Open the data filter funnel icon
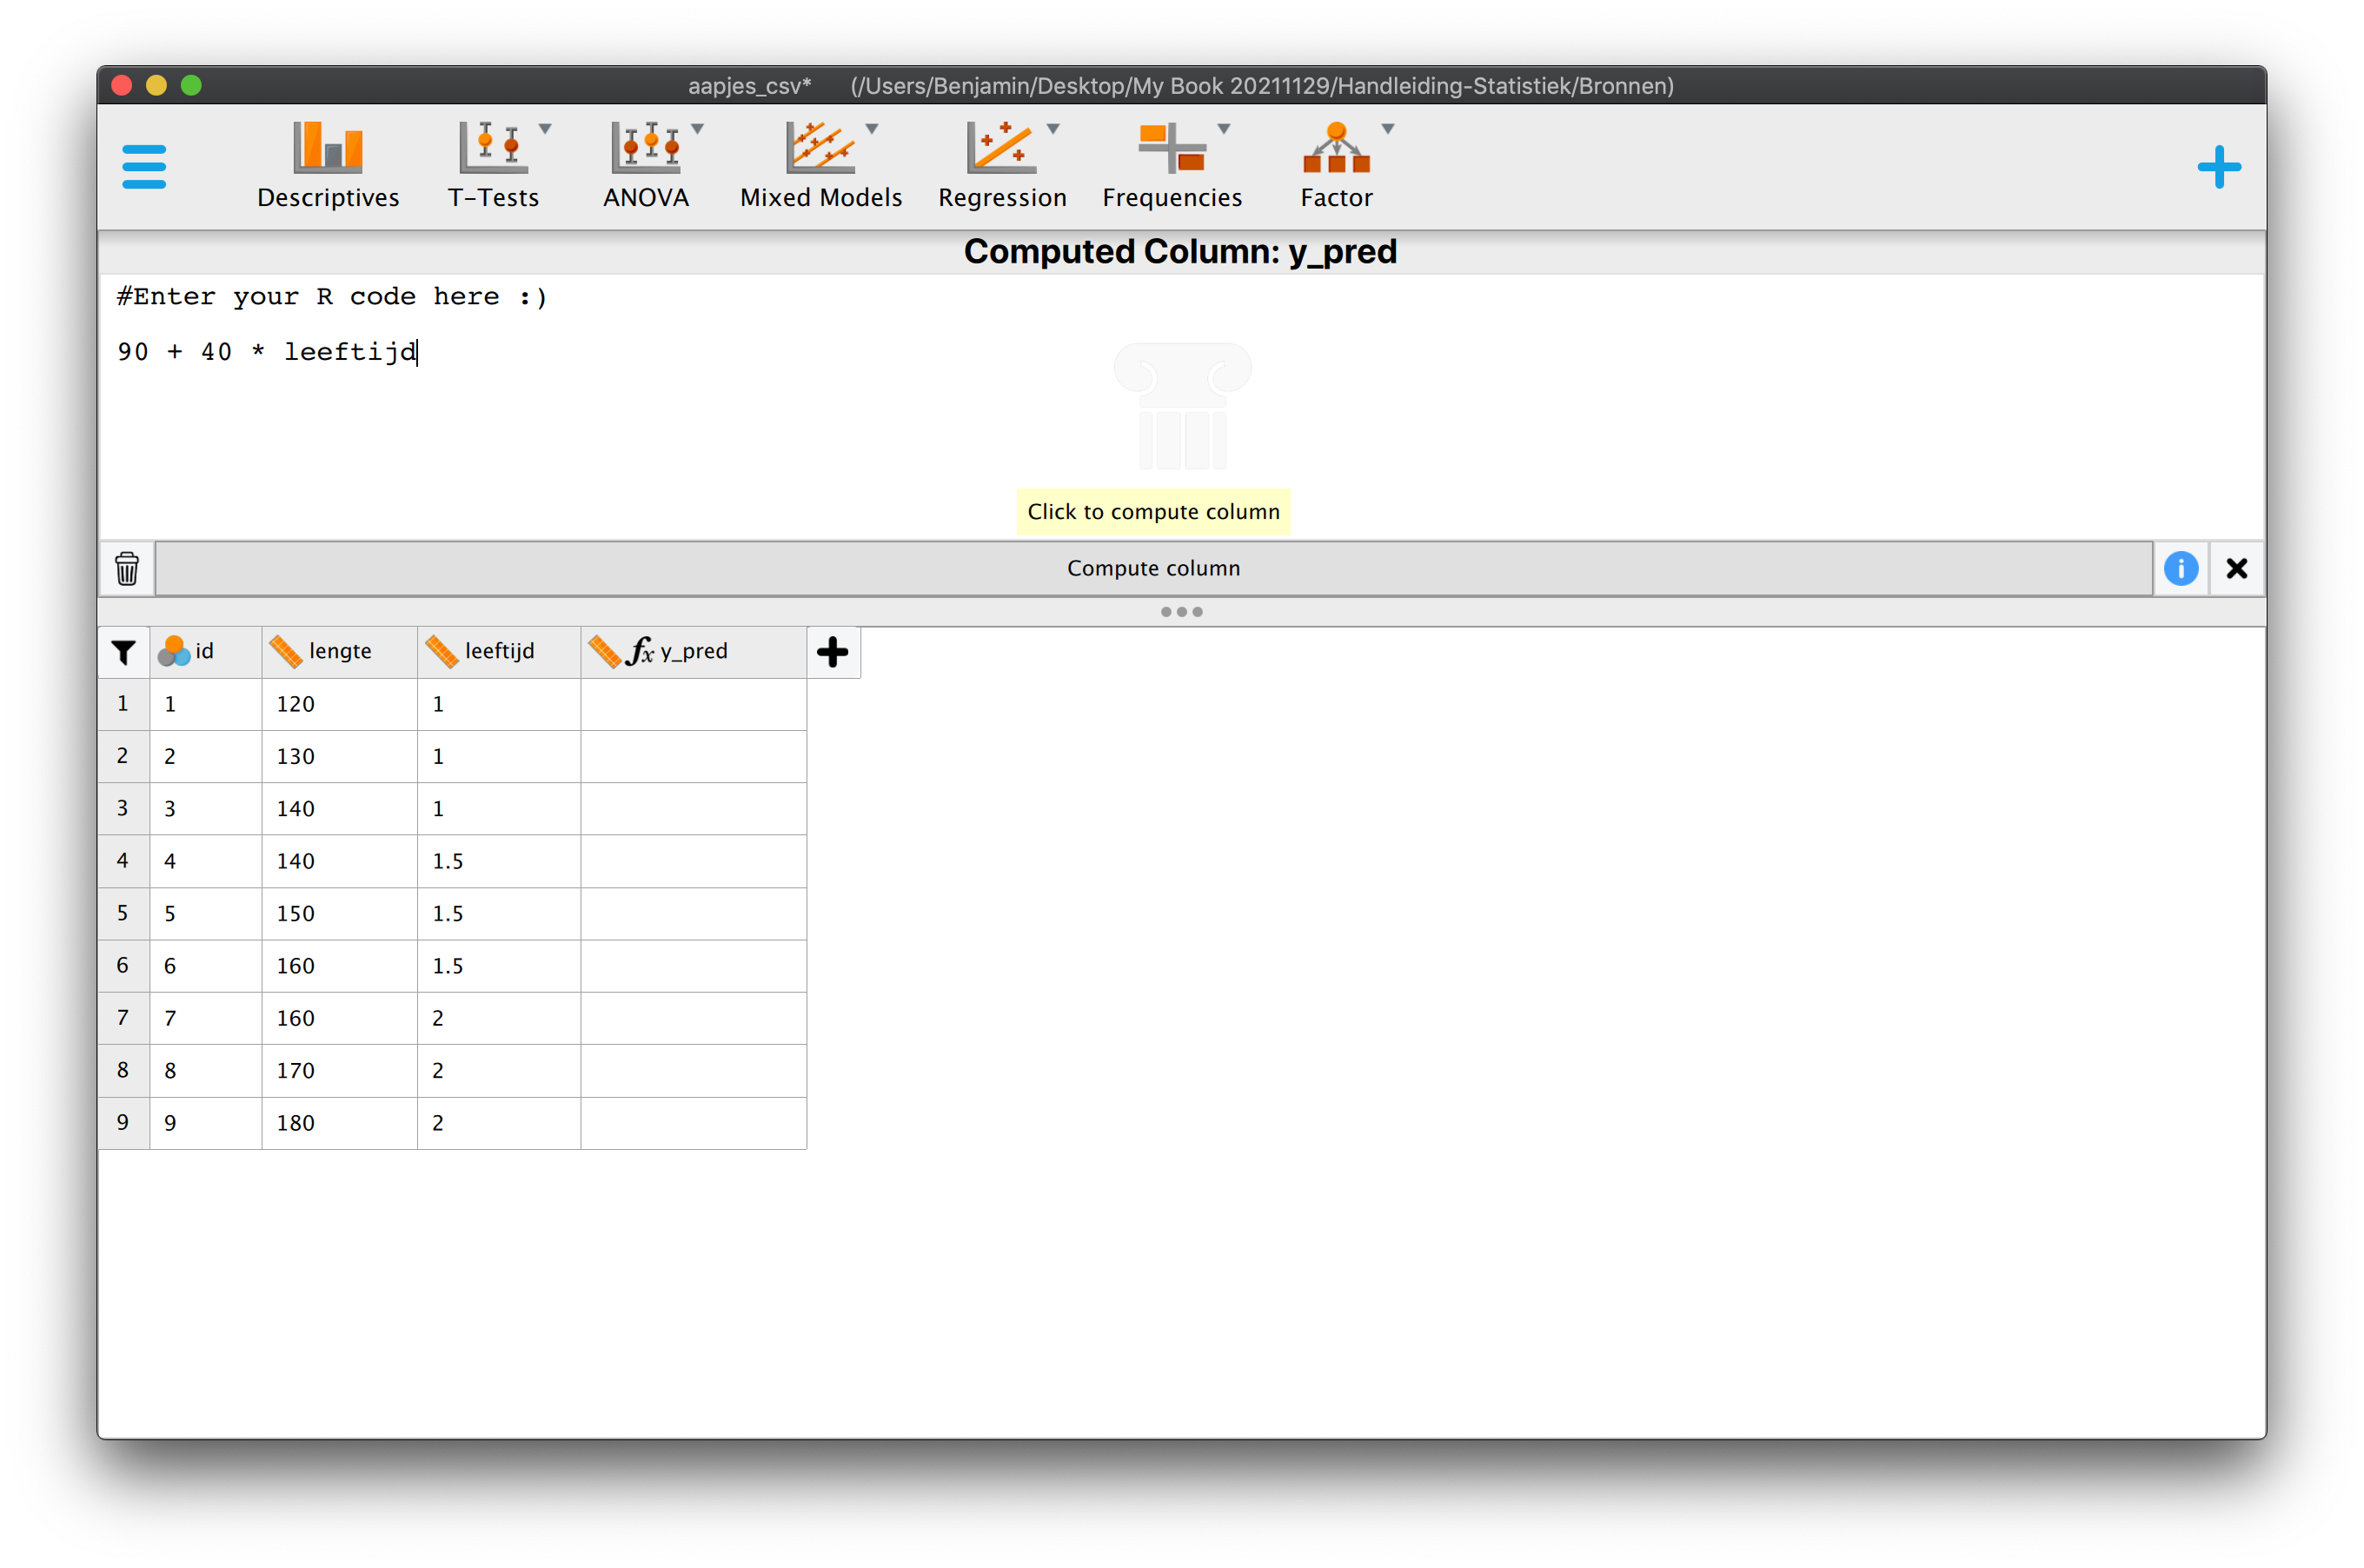2364x1568 pixels. (x=123, y=652)
